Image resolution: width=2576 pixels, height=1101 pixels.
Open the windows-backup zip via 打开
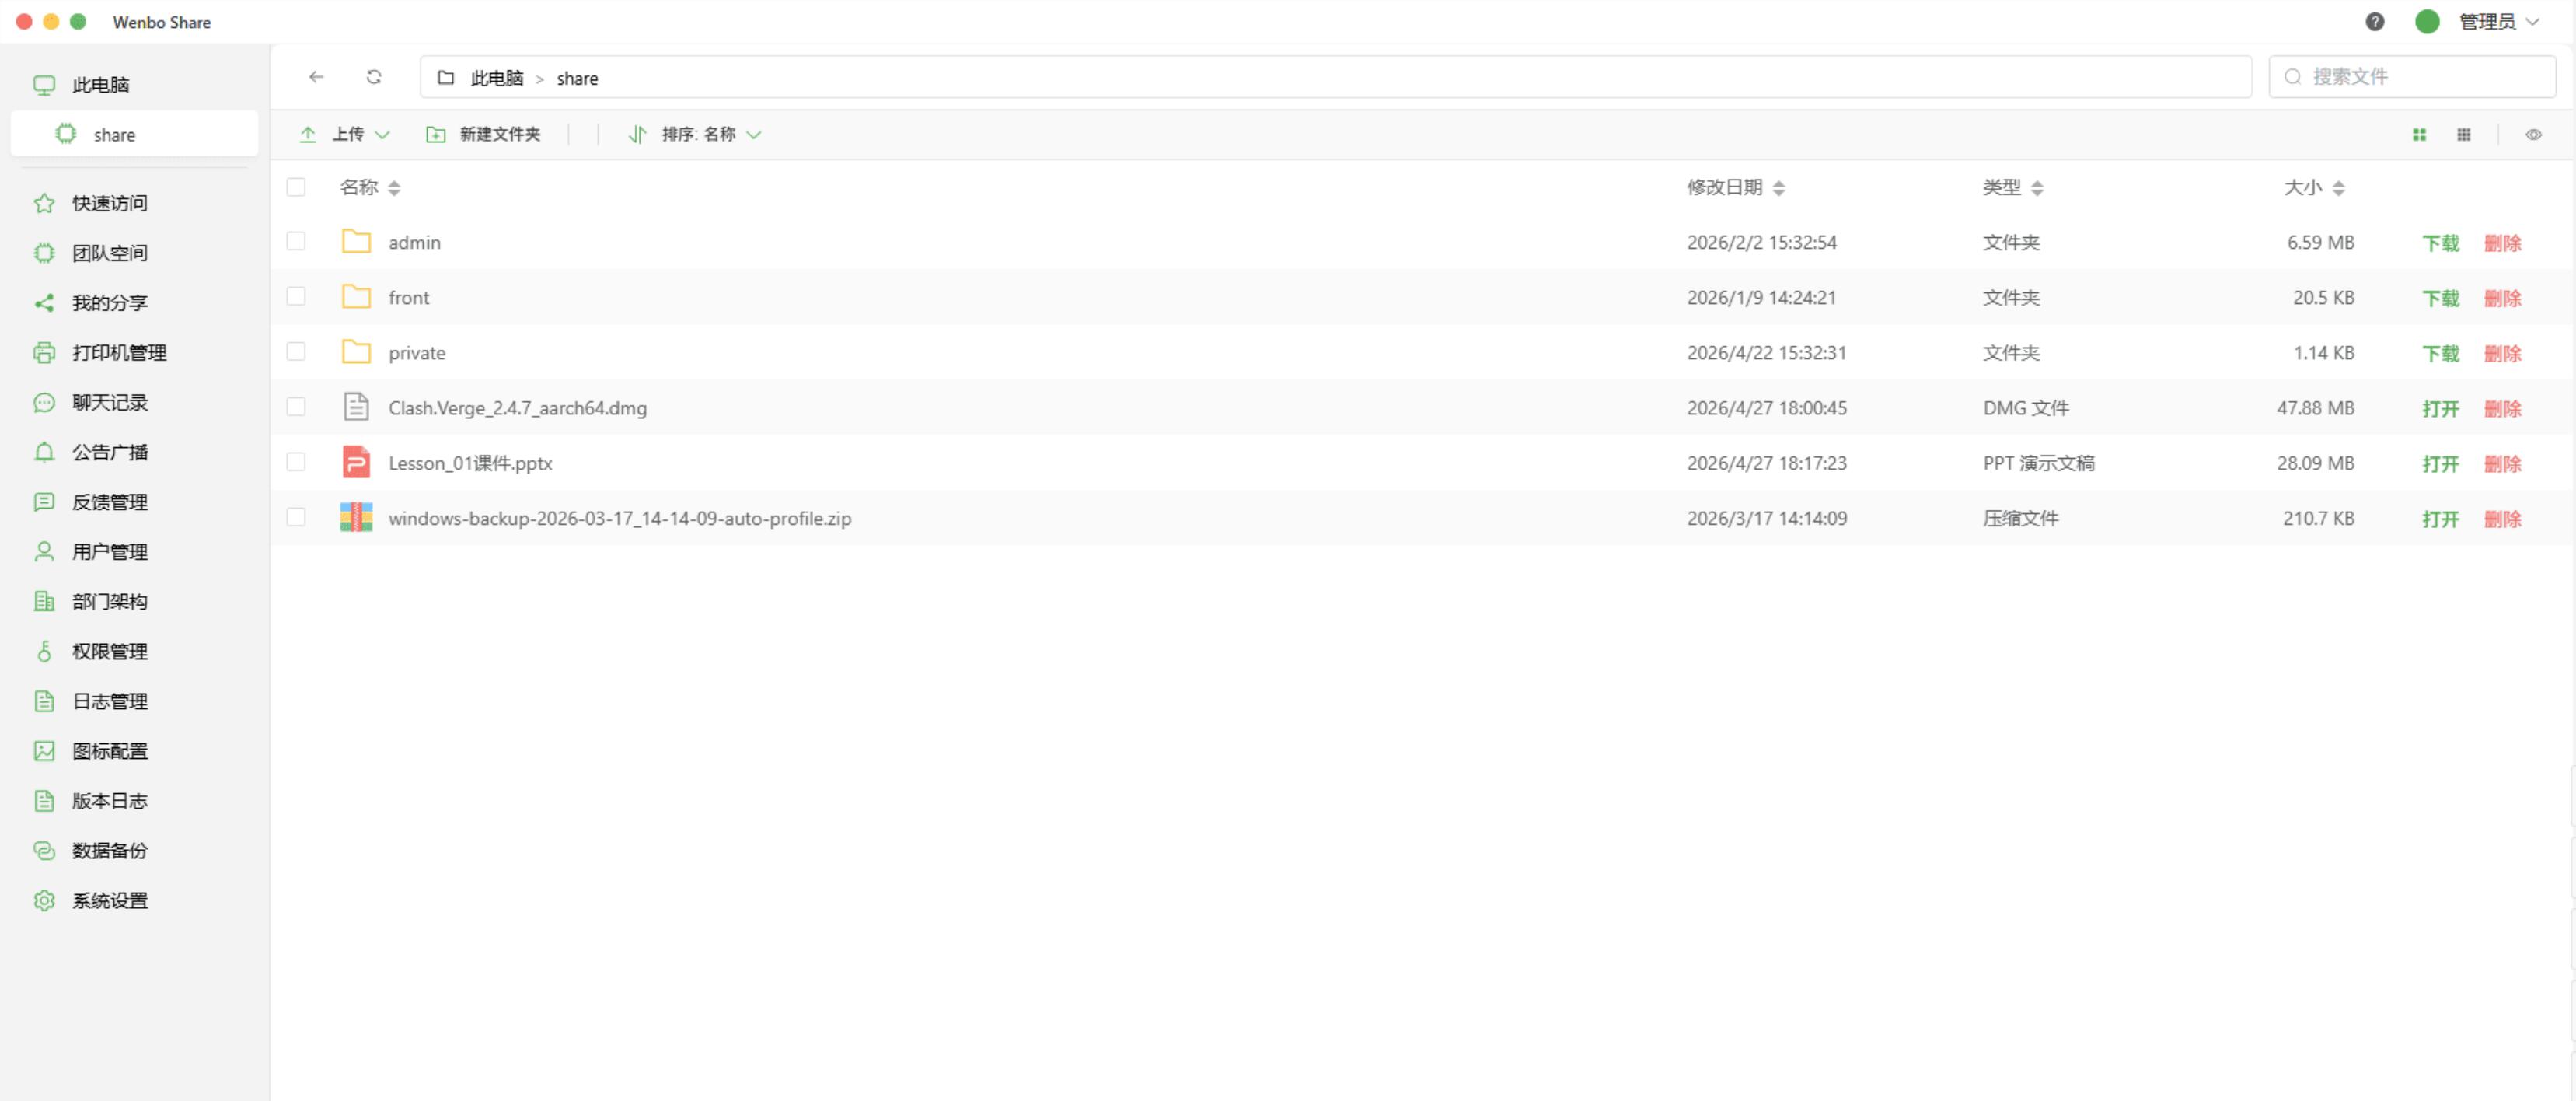pos(2440,519)
